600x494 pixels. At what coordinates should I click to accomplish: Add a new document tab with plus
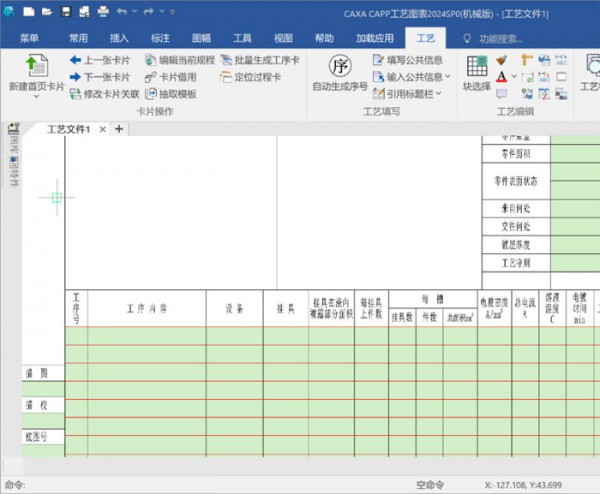[119, 129]
